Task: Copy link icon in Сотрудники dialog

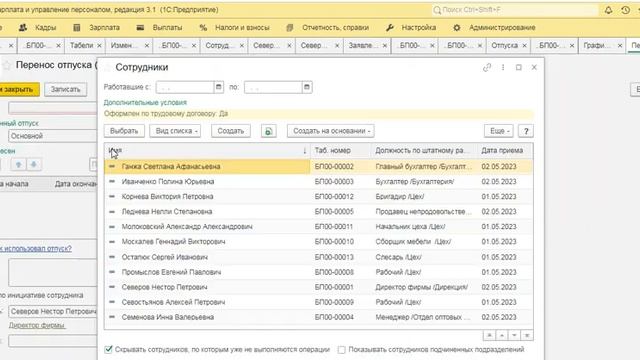Action: (487, 68)
